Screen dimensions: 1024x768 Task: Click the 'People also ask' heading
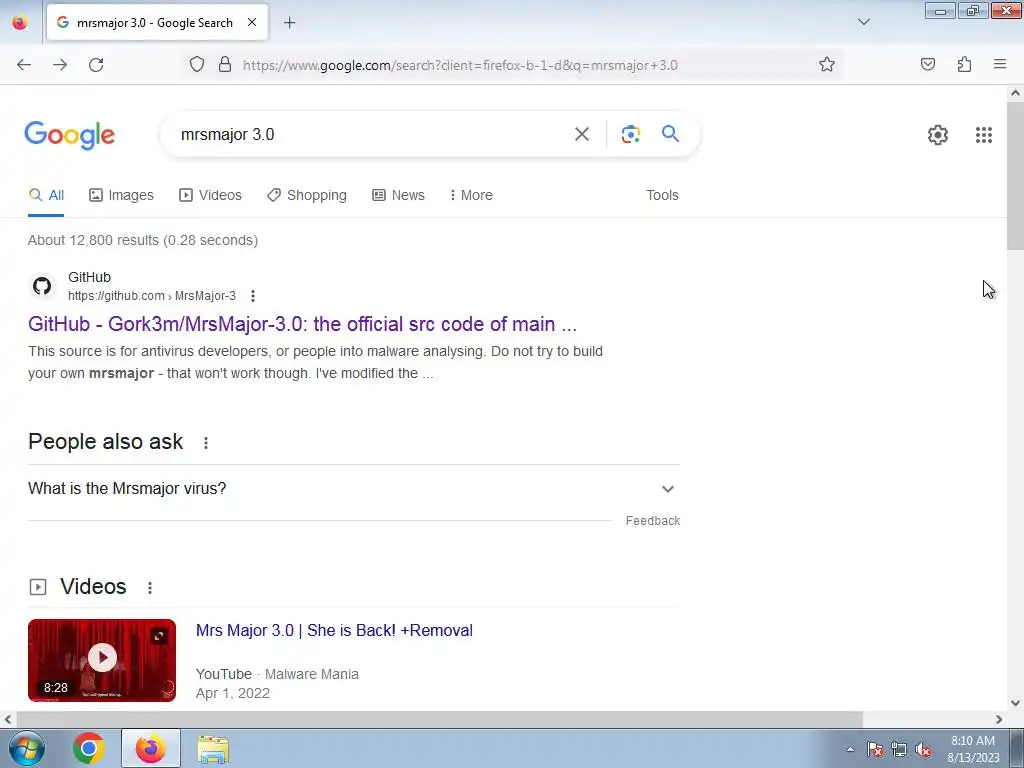tap(106, 442)
